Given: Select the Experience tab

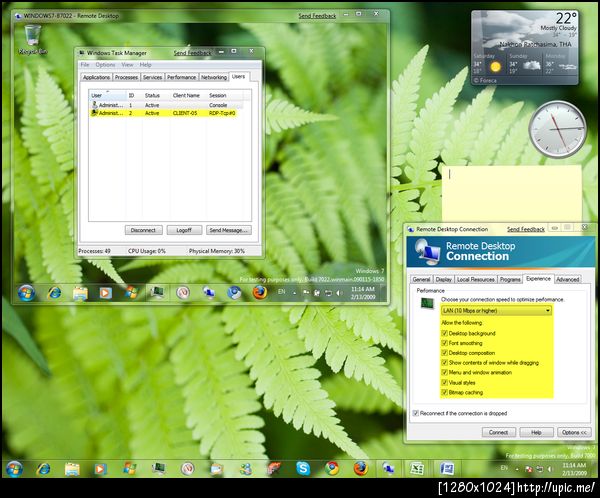Looking at the screenshot, I should [x=538, y=279].
